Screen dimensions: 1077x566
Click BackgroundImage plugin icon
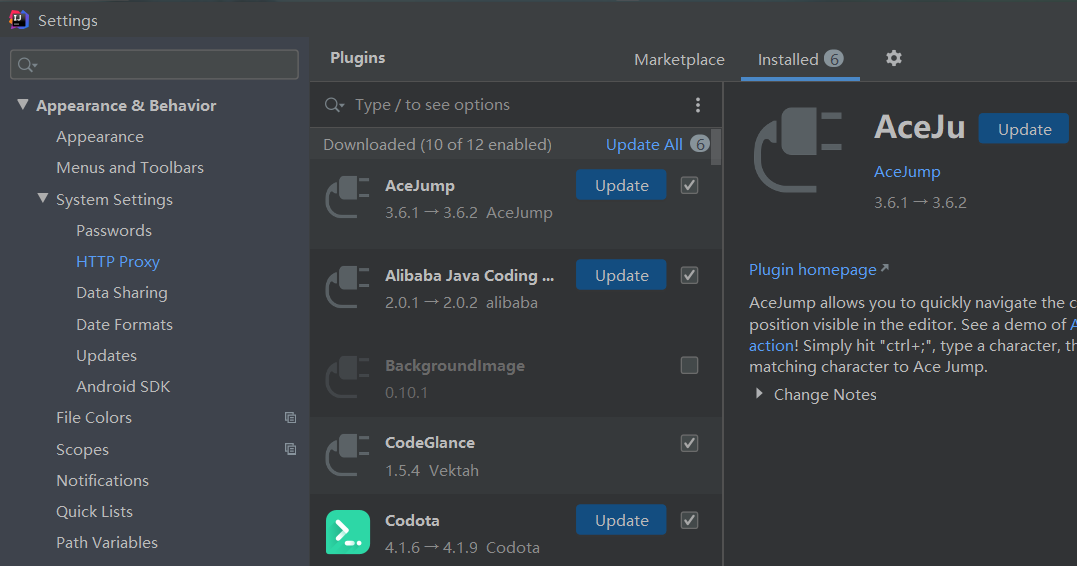tap(347, 377)
